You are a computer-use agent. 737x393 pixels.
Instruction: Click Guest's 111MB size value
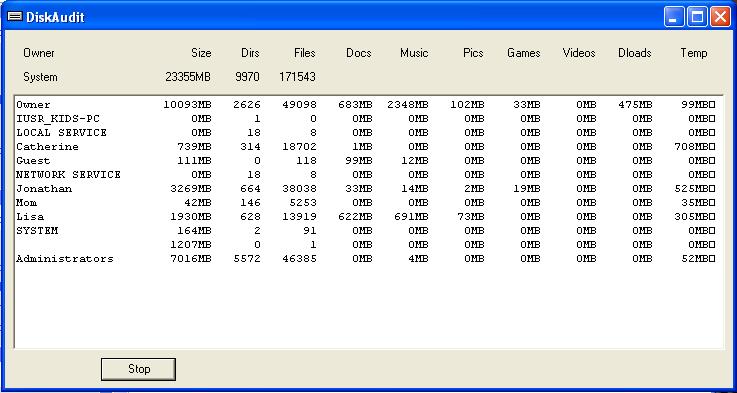[195, 161]
